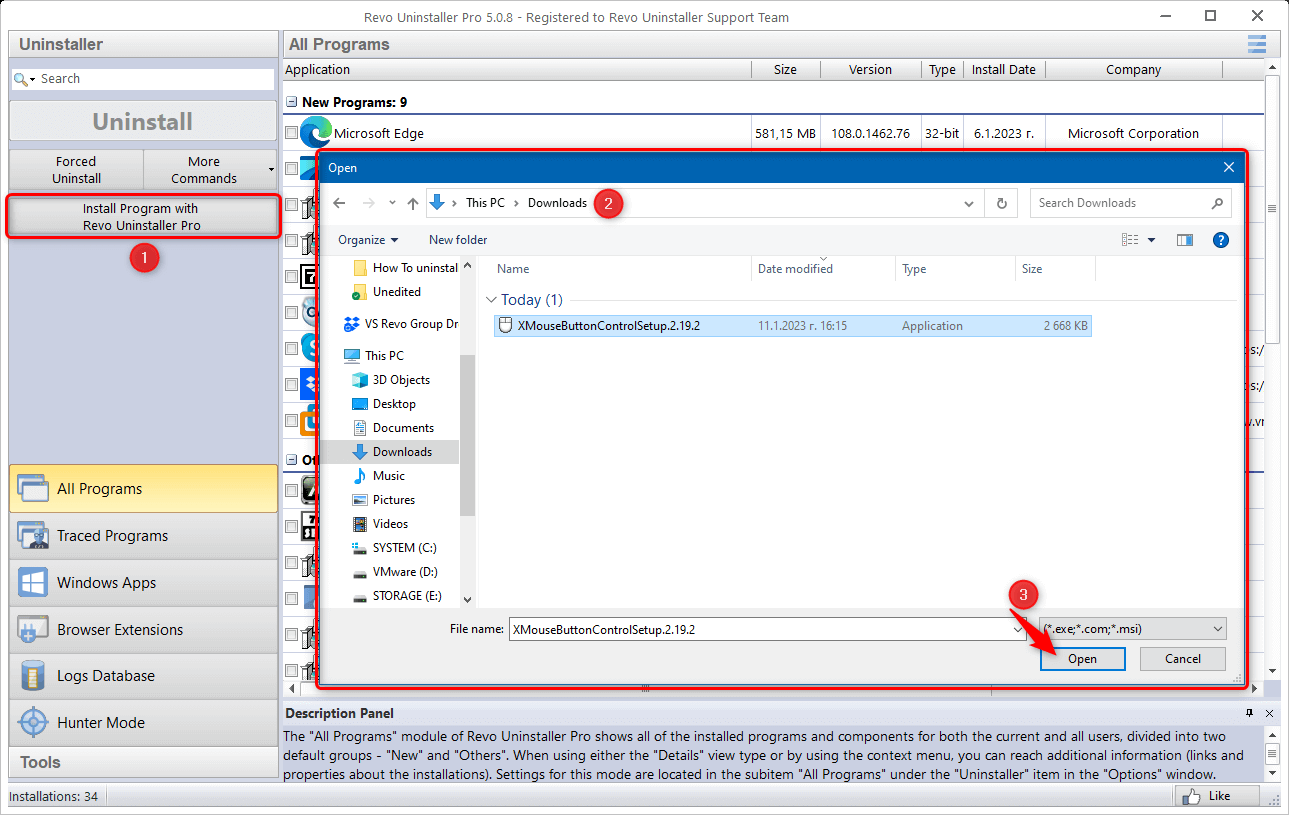The height and width of the screenshot is (815, 1289).
Task: Open the Organize menu
Action: coord(368,240)
